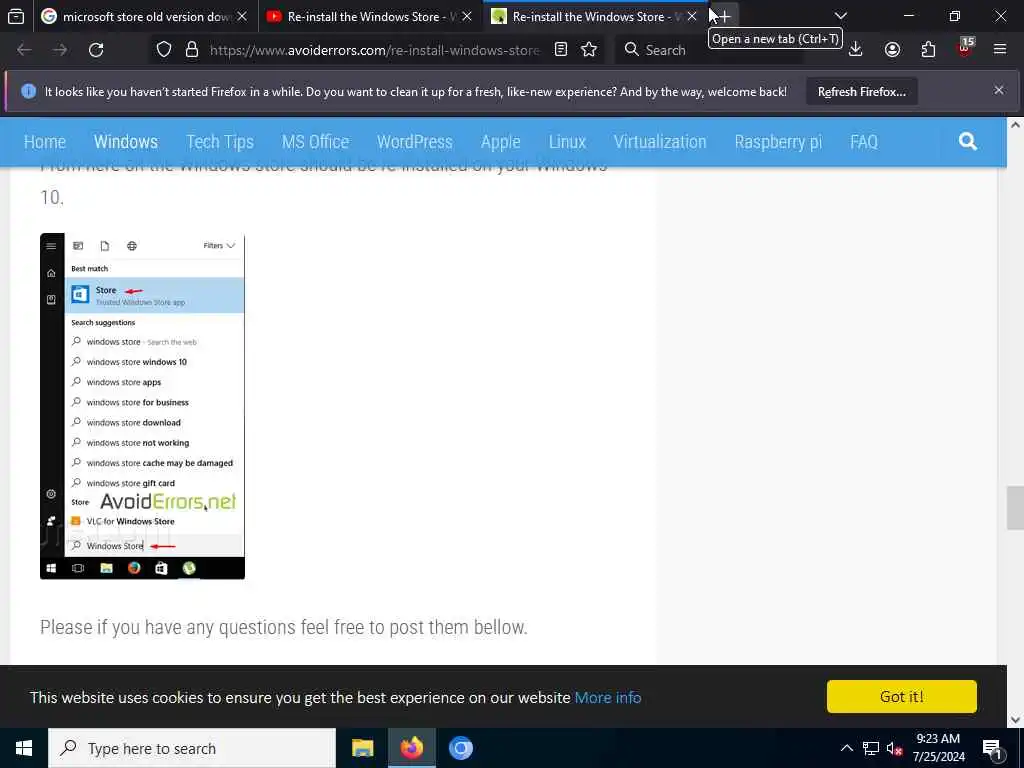Screen dimensions: 1024x768
Task: Click the muted volume tray icon
Action: (x=894, y=748)
